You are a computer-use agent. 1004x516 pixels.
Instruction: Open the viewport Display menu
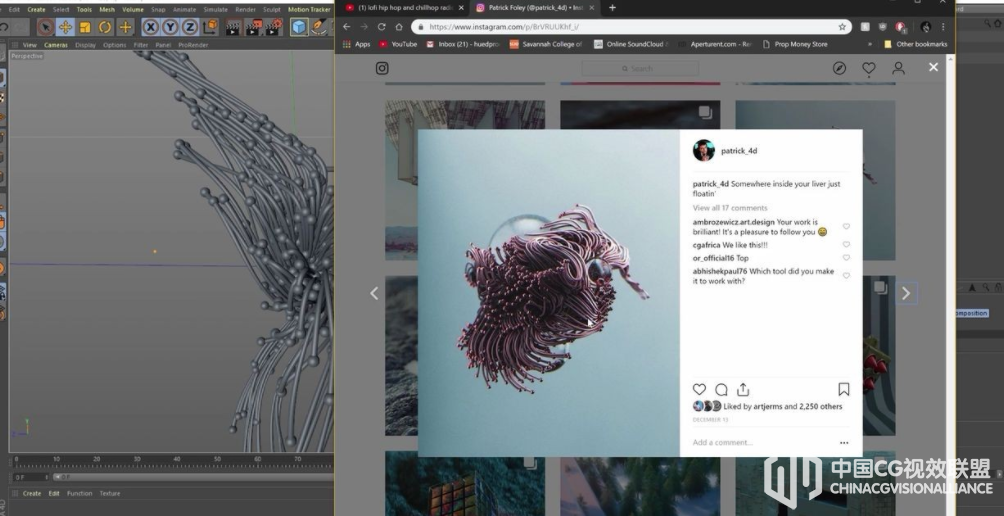85,45
